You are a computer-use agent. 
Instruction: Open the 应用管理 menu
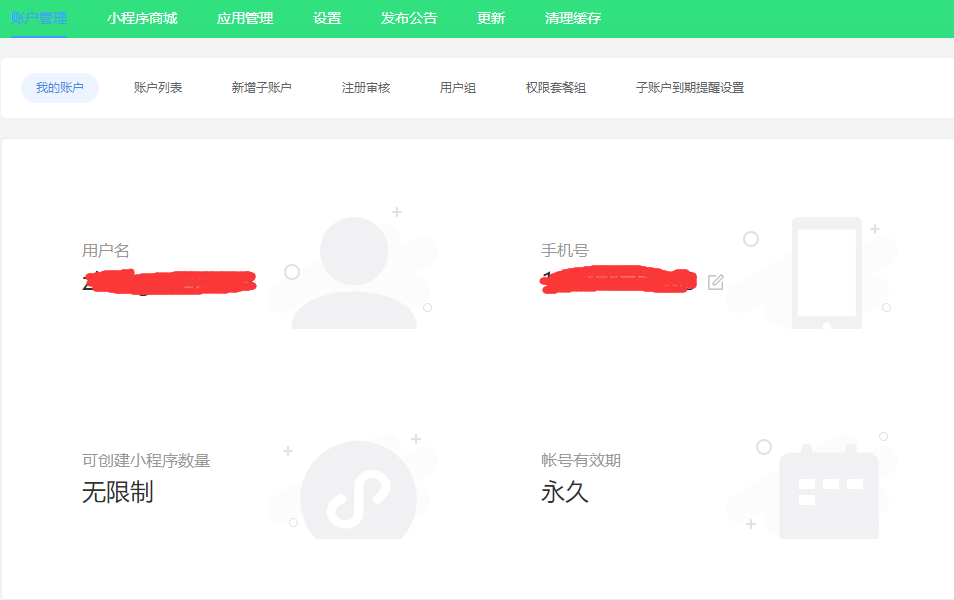(245, 17)
